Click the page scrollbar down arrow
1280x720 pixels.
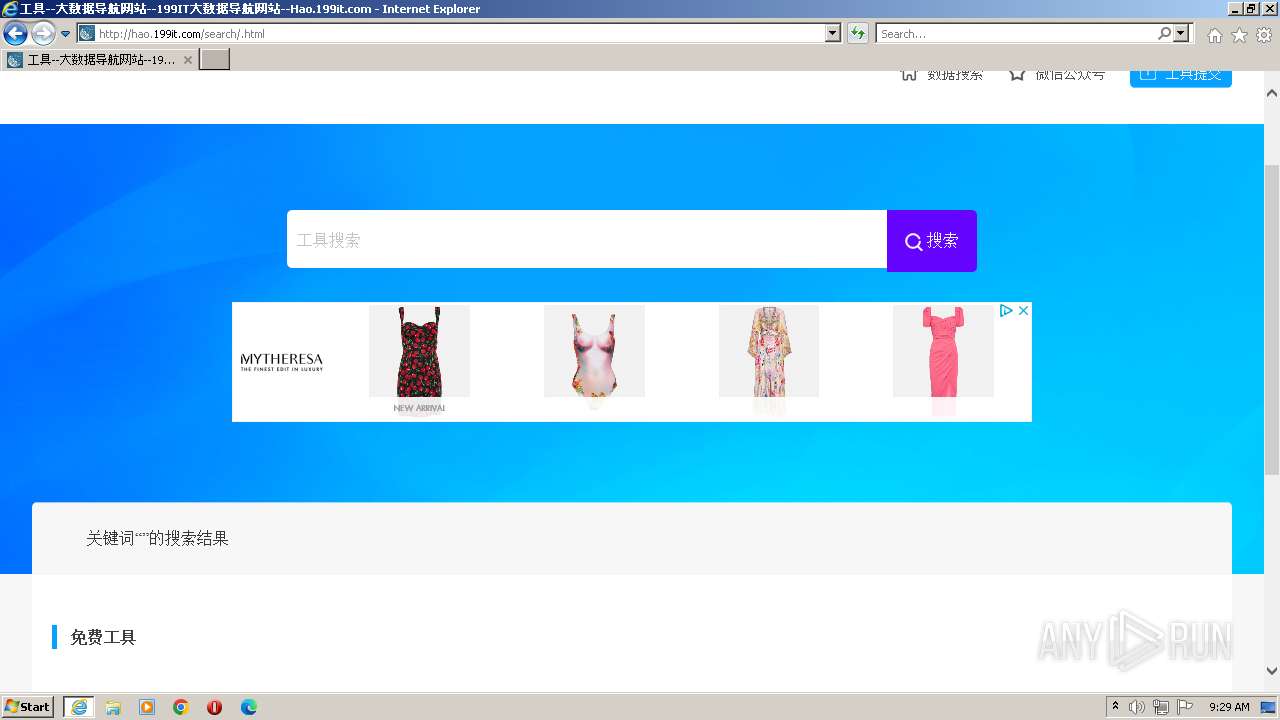pos(1272,671)
